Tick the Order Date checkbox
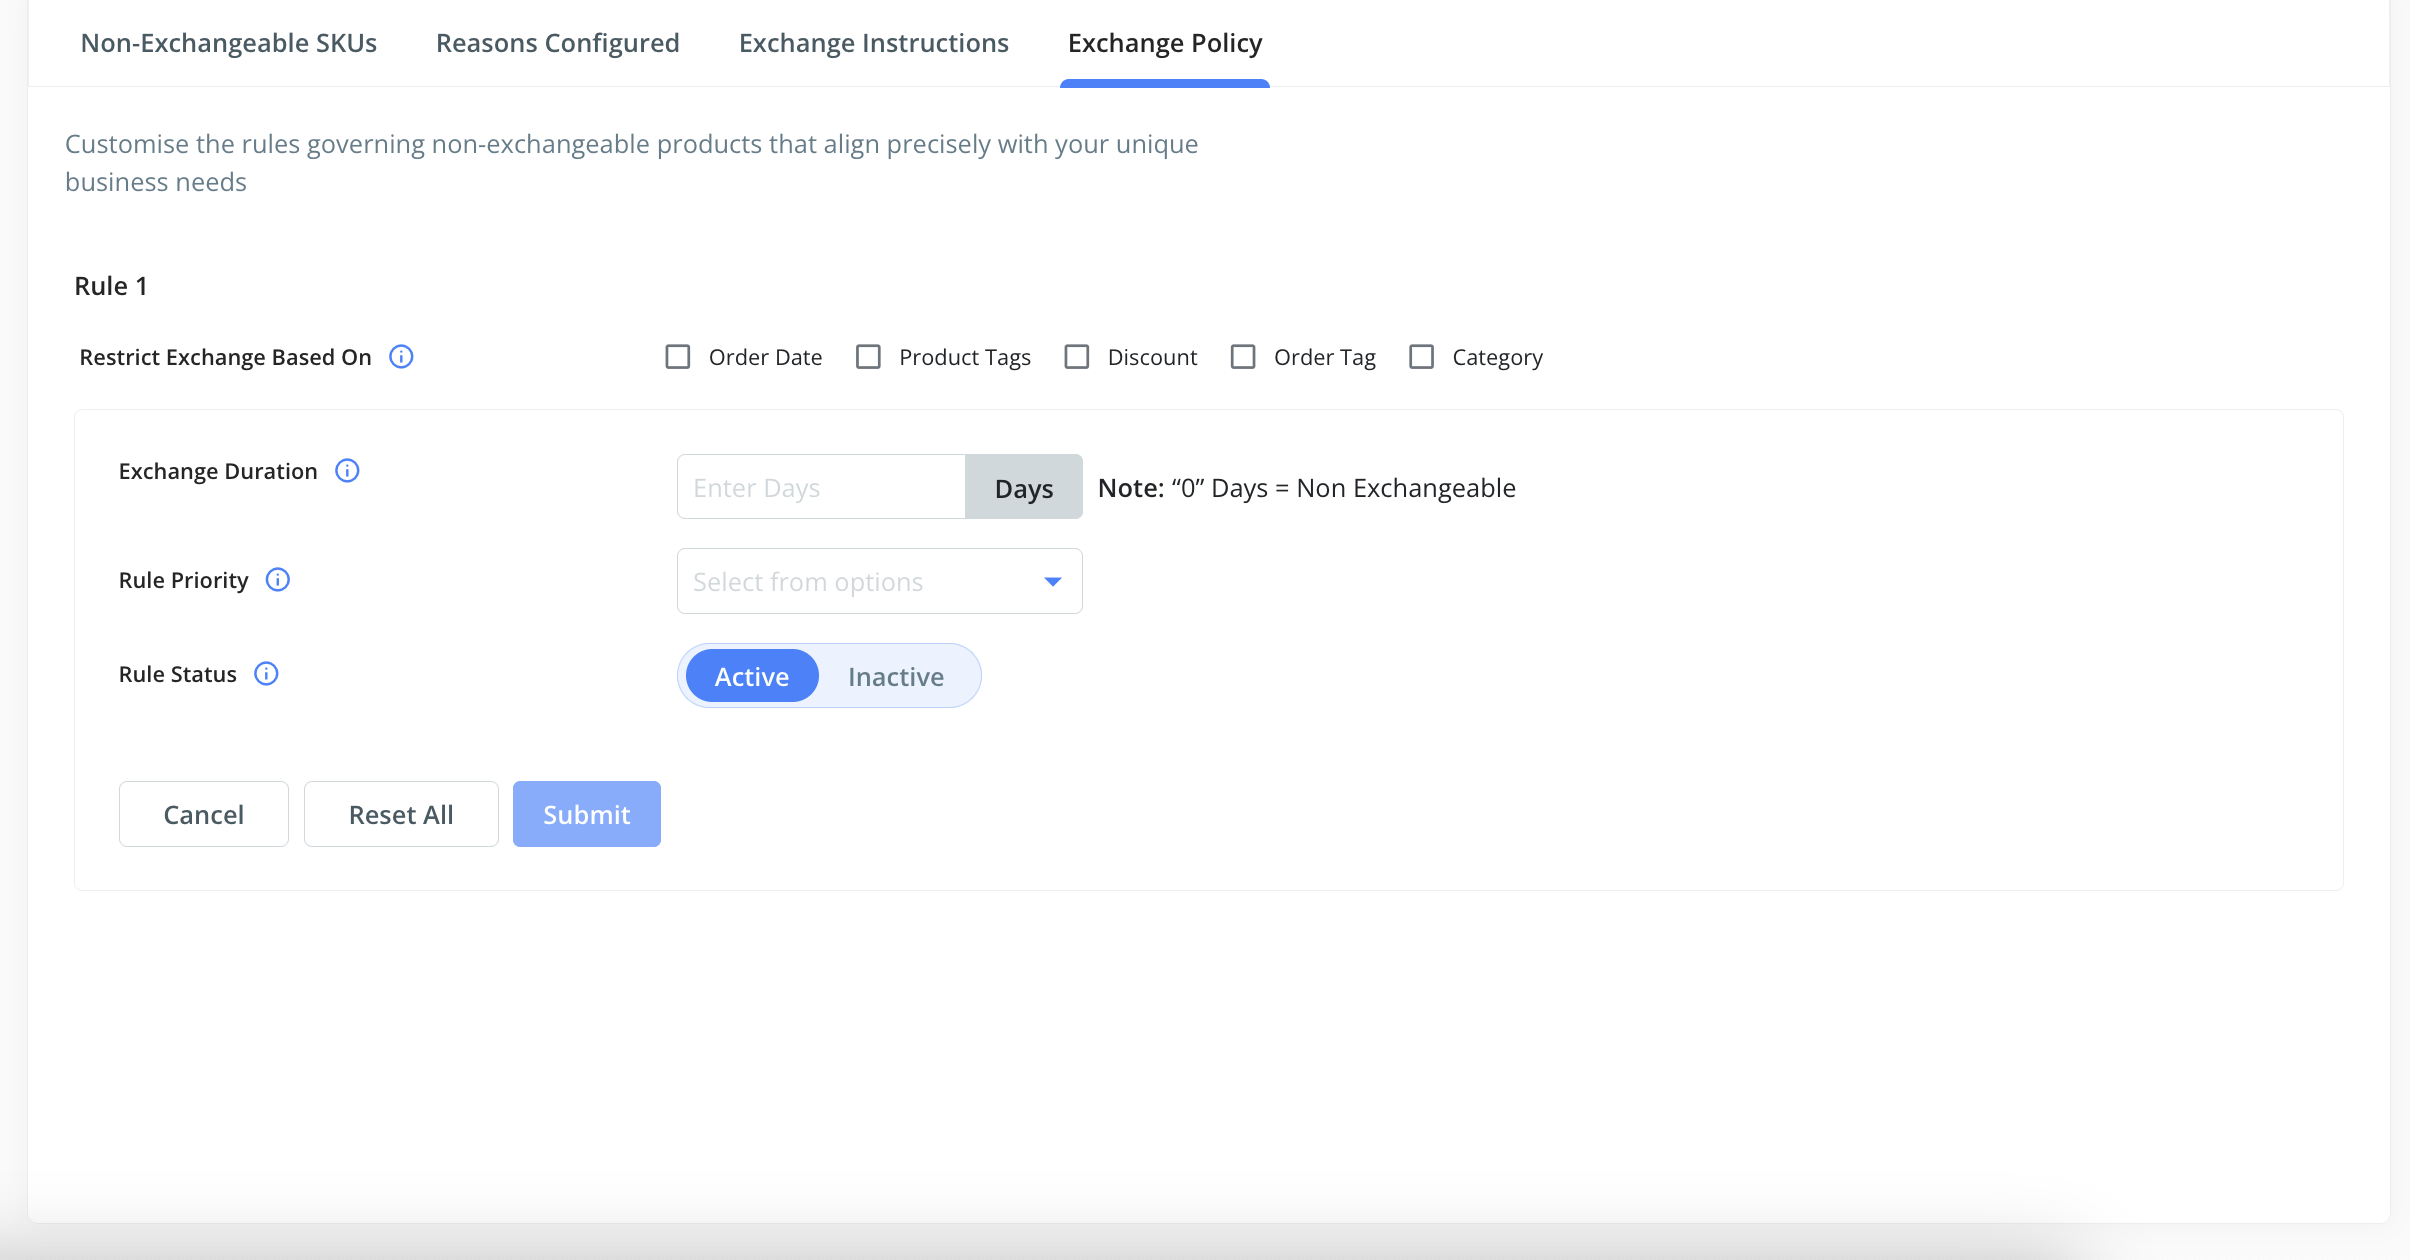The width and height of the screenshot is (2410, 1260). (678, 357)
